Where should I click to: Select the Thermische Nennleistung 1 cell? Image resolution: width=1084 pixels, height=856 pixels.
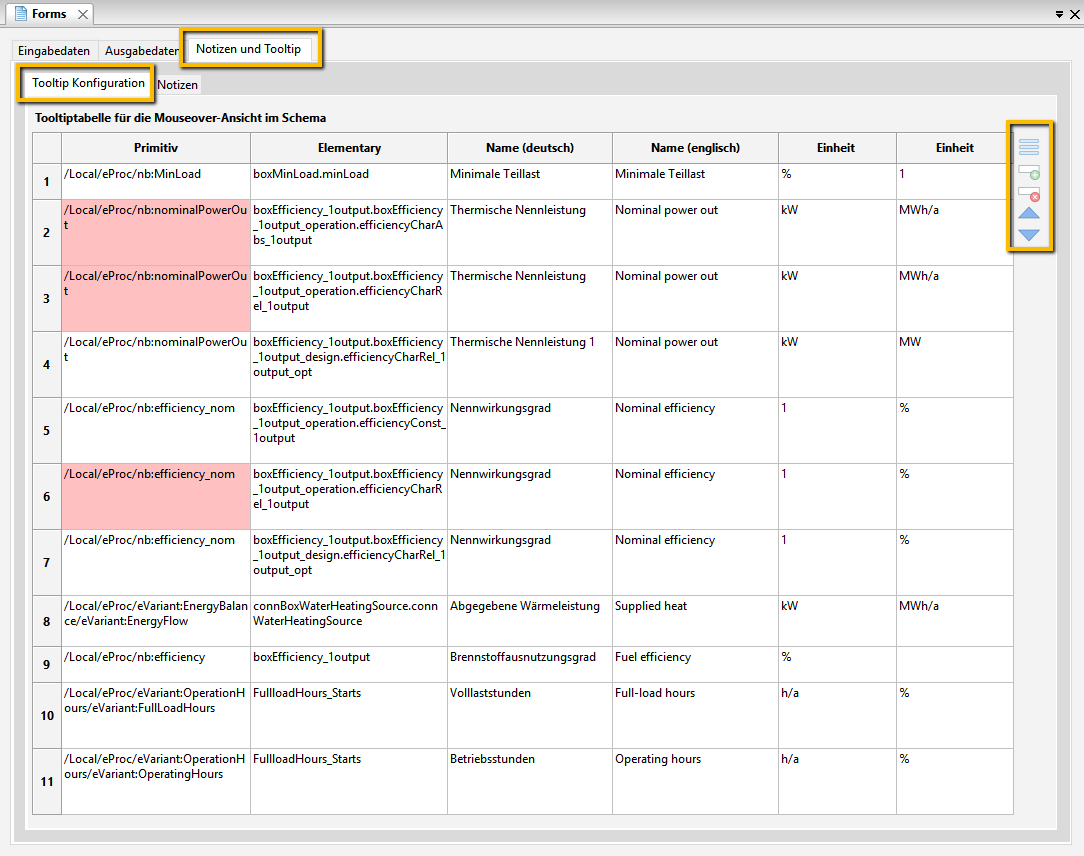530,364
